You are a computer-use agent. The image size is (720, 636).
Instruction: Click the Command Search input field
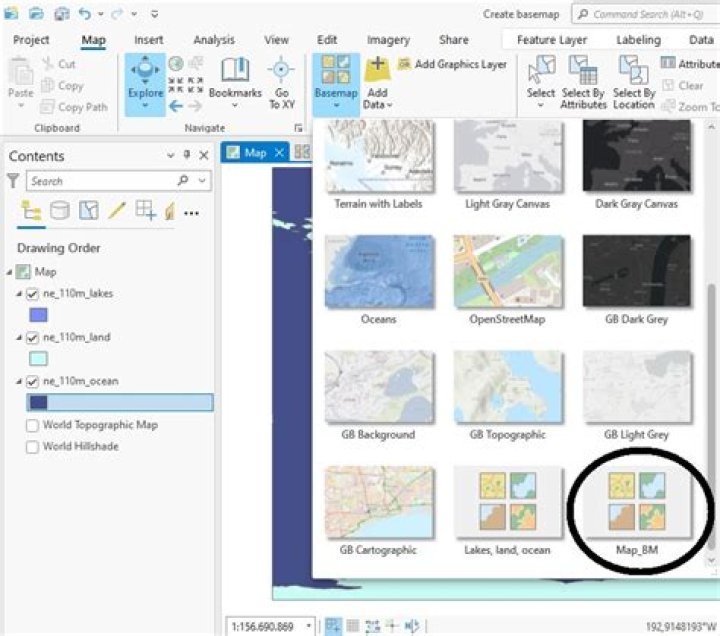(647, 14)
